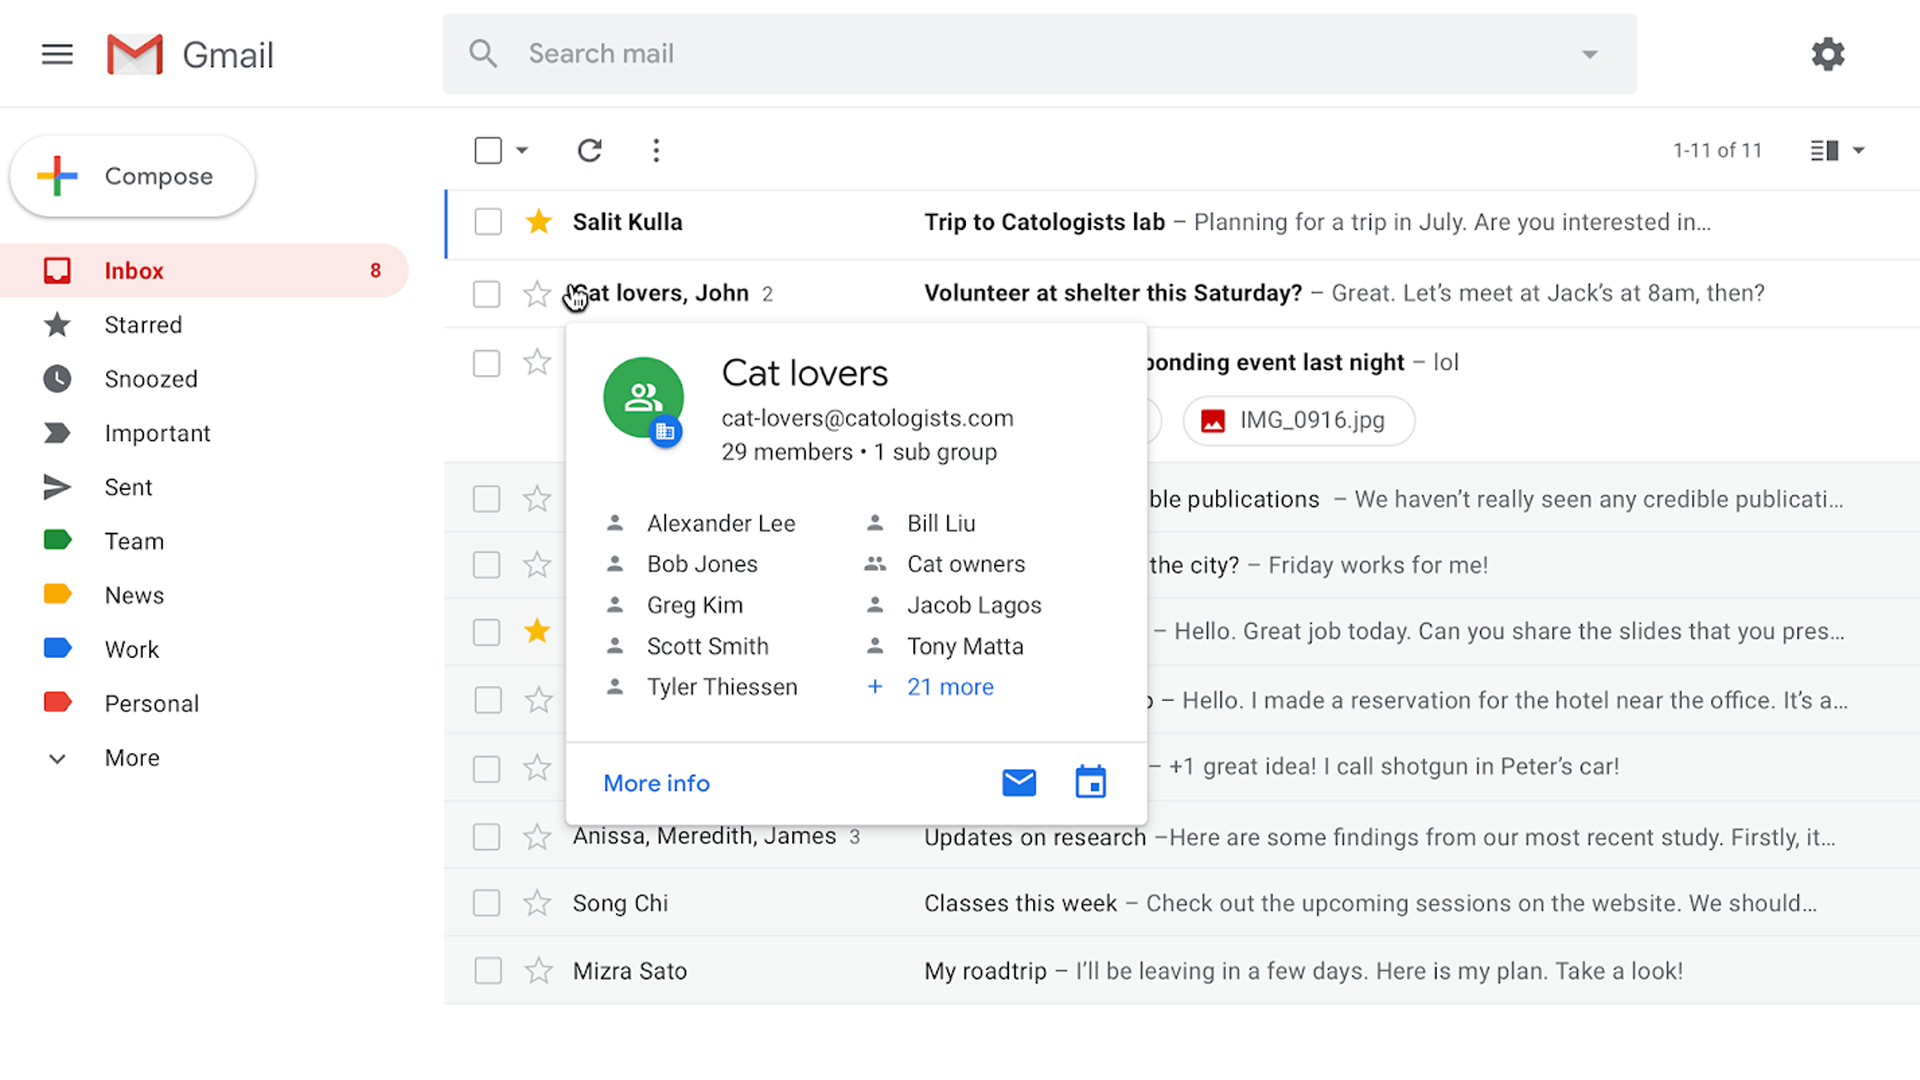The image size is (1920, 1080).
Task: Select the Work label in sidebar
Action: pos(132,647)
